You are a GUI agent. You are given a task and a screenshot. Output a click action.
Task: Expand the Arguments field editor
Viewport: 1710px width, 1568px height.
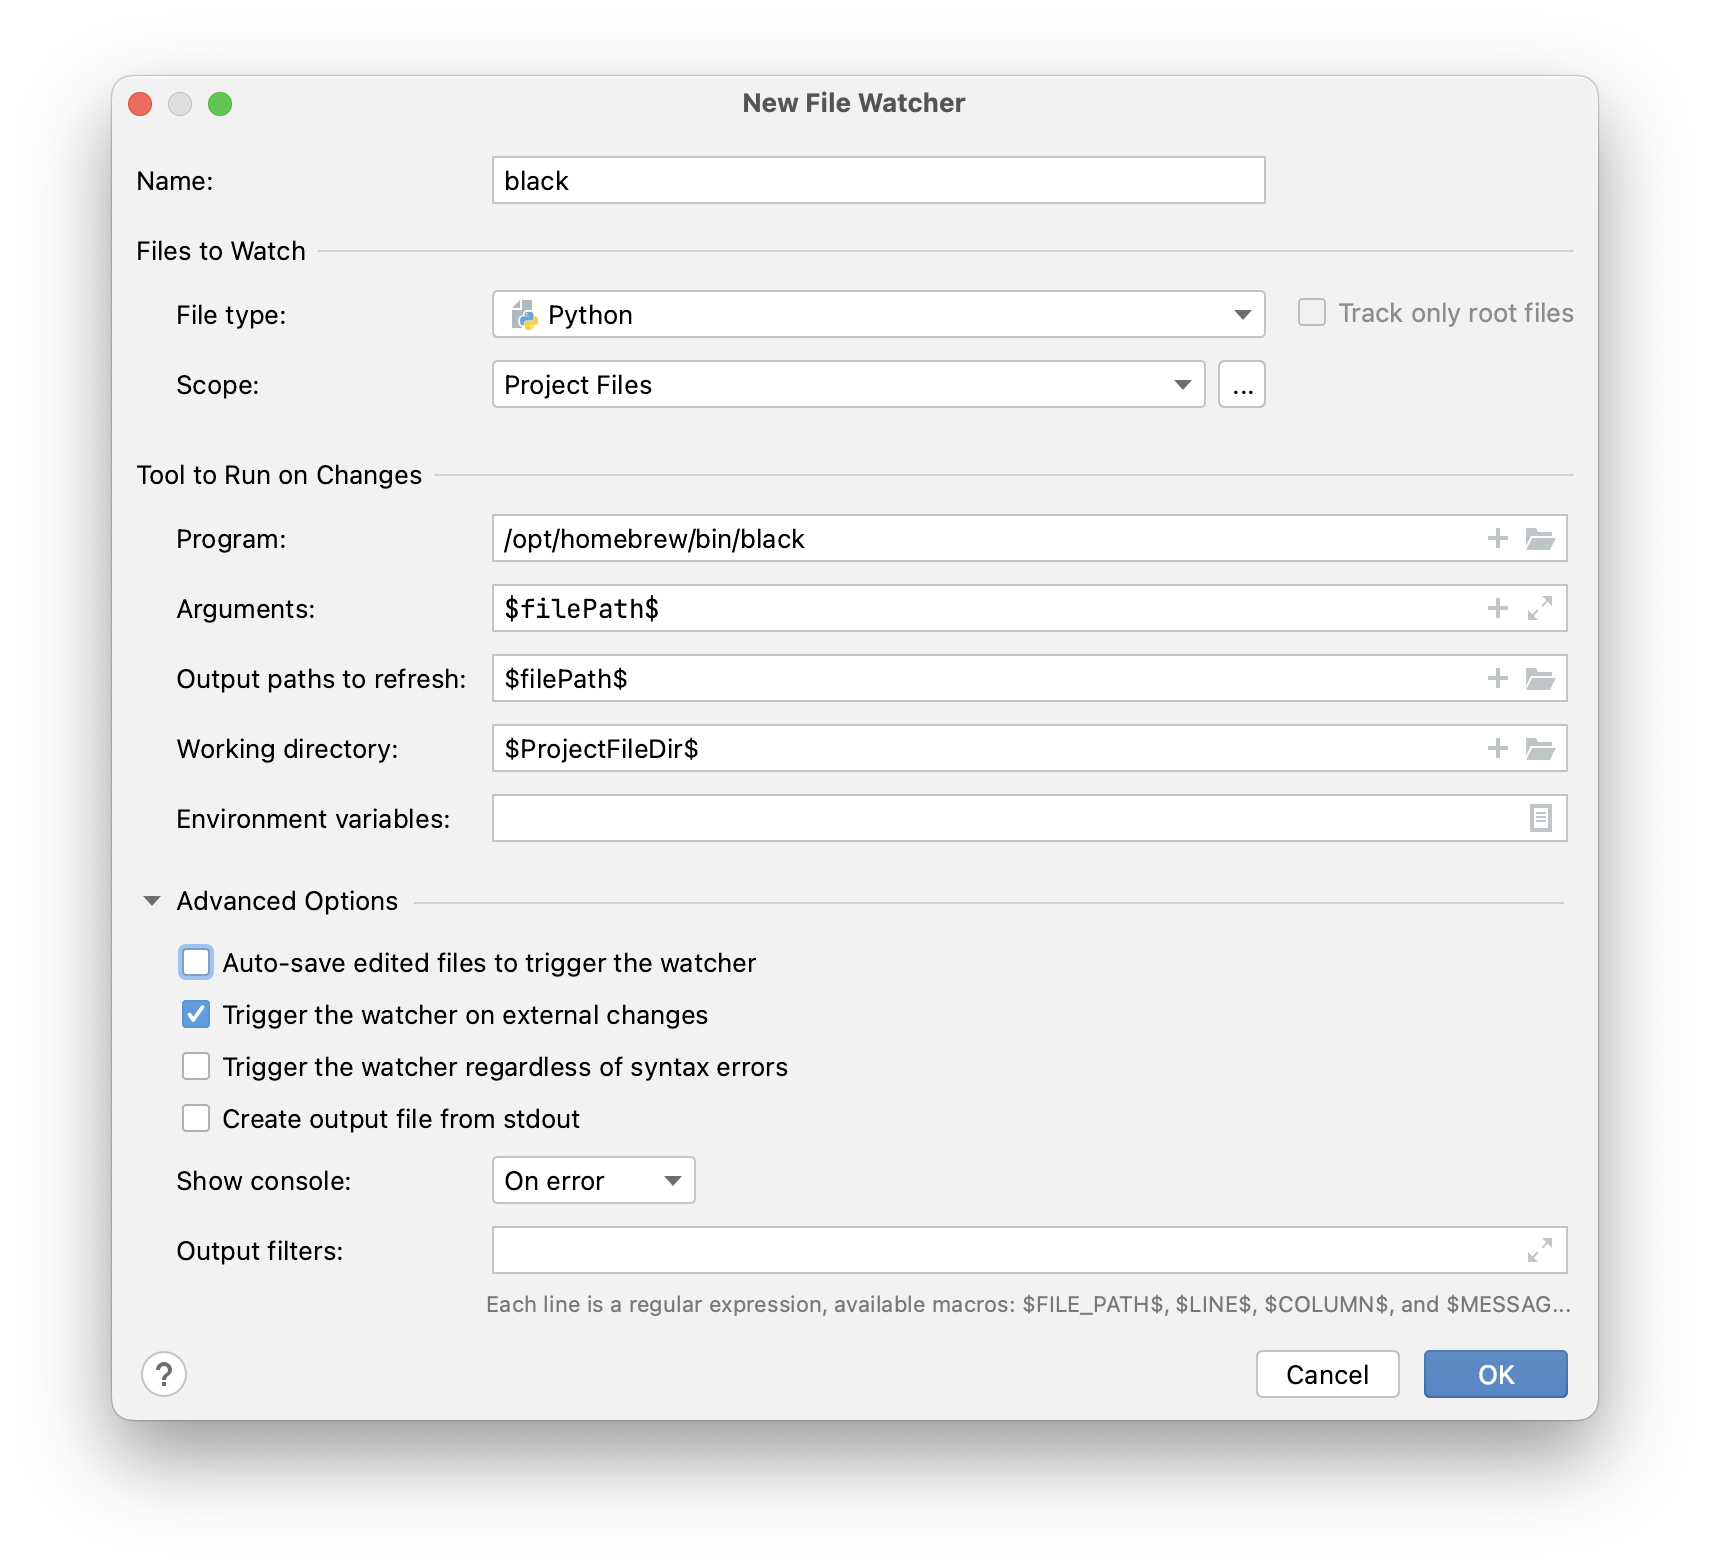(x=1540, y=609)
